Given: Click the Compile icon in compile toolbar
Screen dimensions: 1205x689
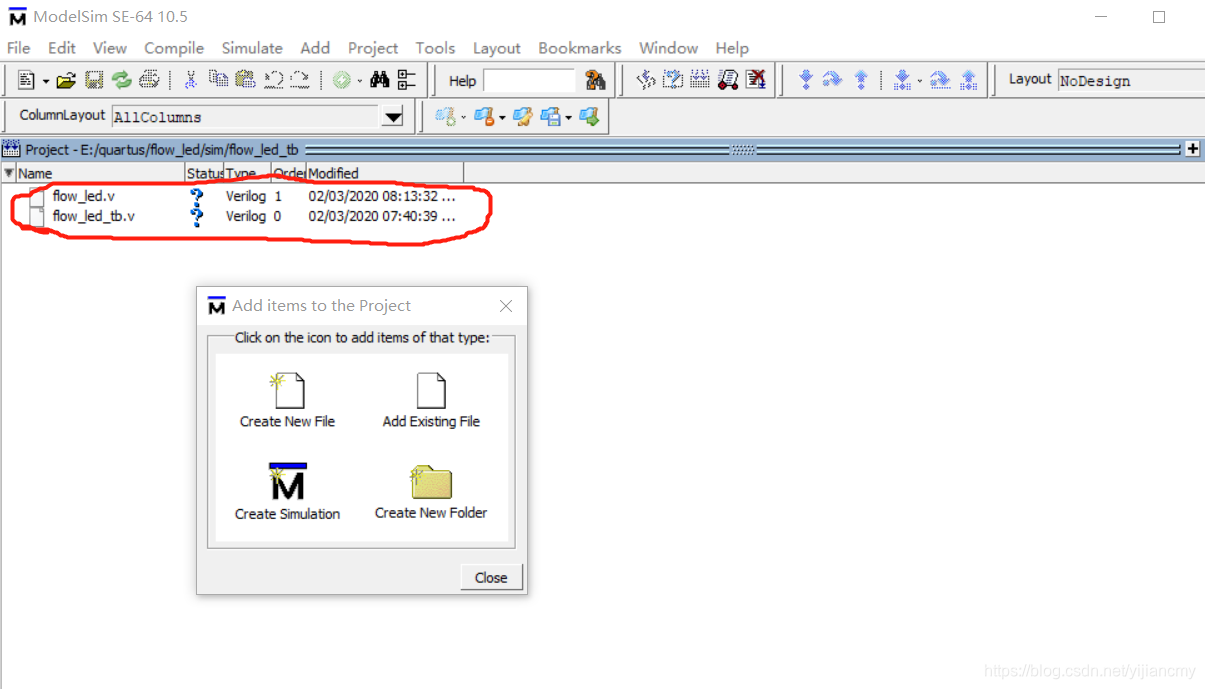Looking at the screenshot, I should [x=646, y=80].
